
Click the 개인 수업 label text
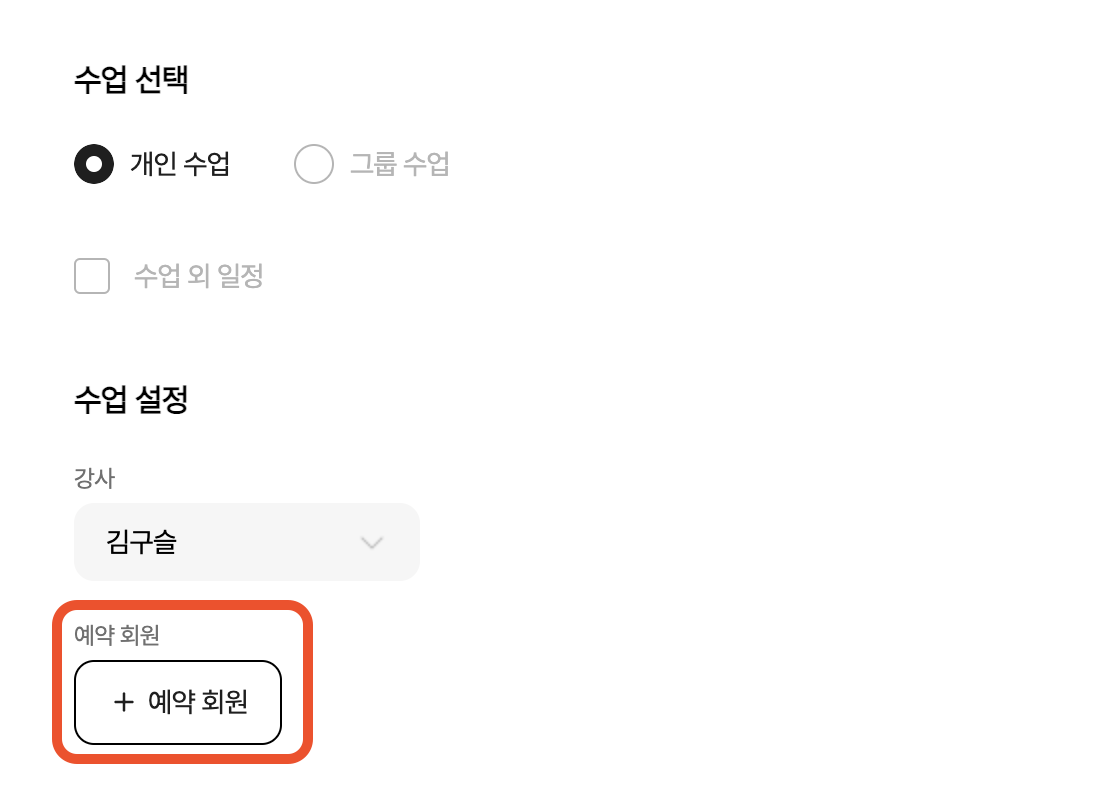tap(180, 164)
